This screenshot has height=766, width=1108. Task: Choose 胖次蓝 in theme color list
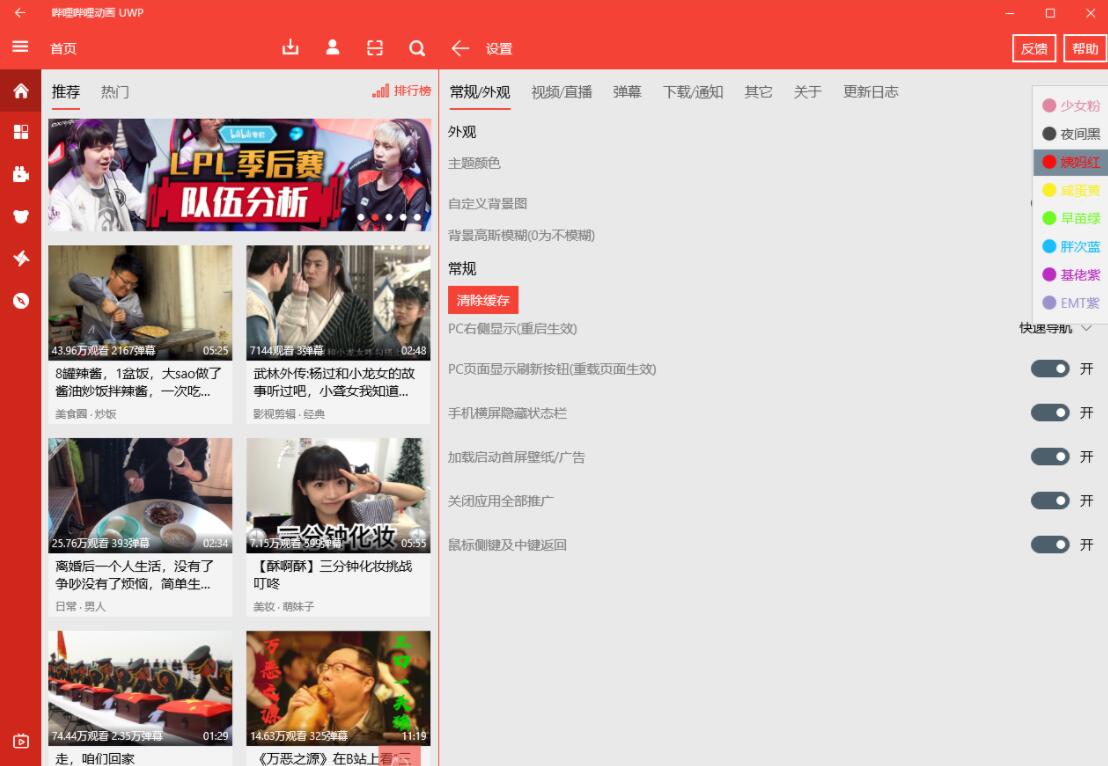[x=1071, y=247]
